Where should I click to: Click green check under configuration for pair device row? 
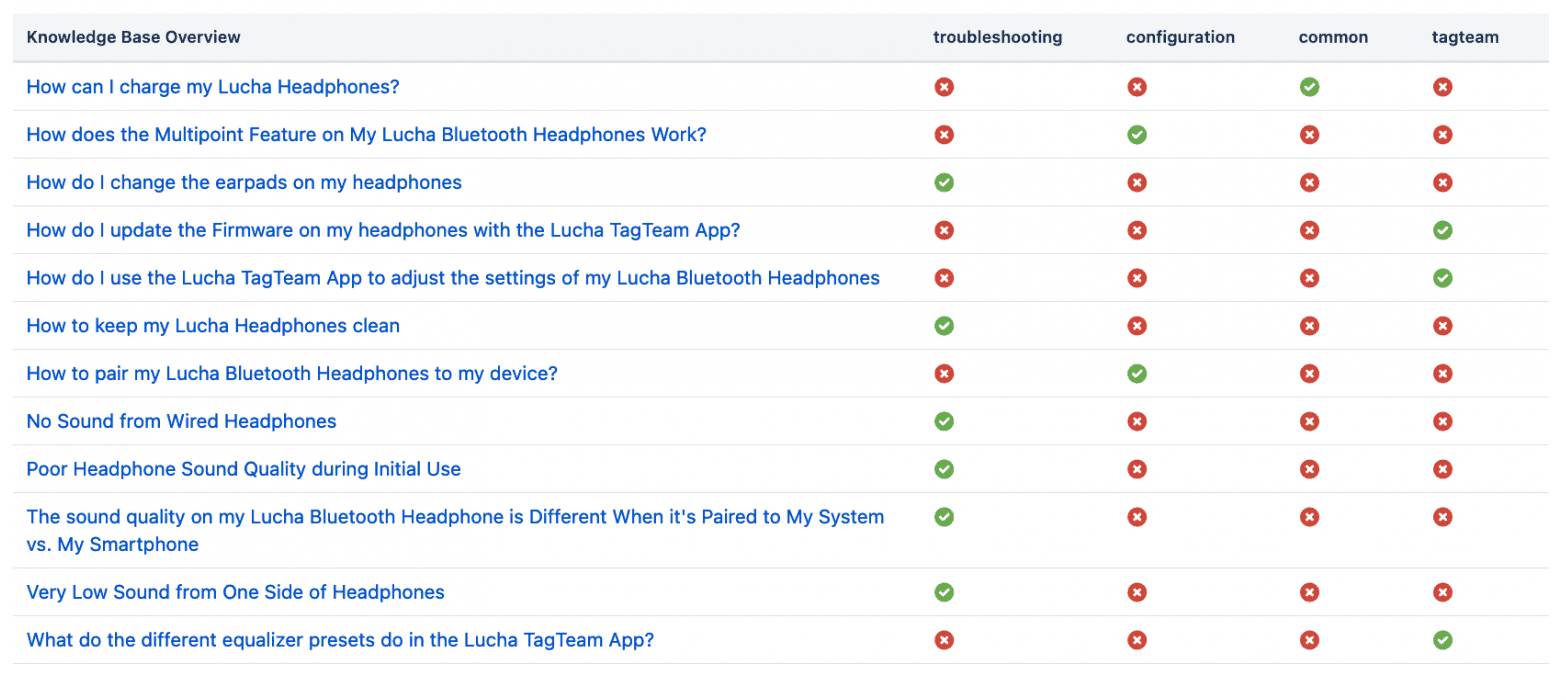pyautogui.click(x=1136, y=374)
